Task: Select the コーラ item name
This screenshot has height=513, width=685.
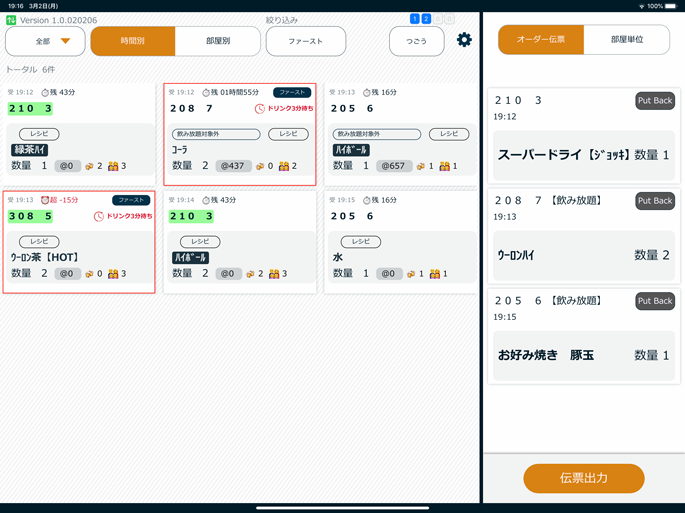Action: (180, 150)
